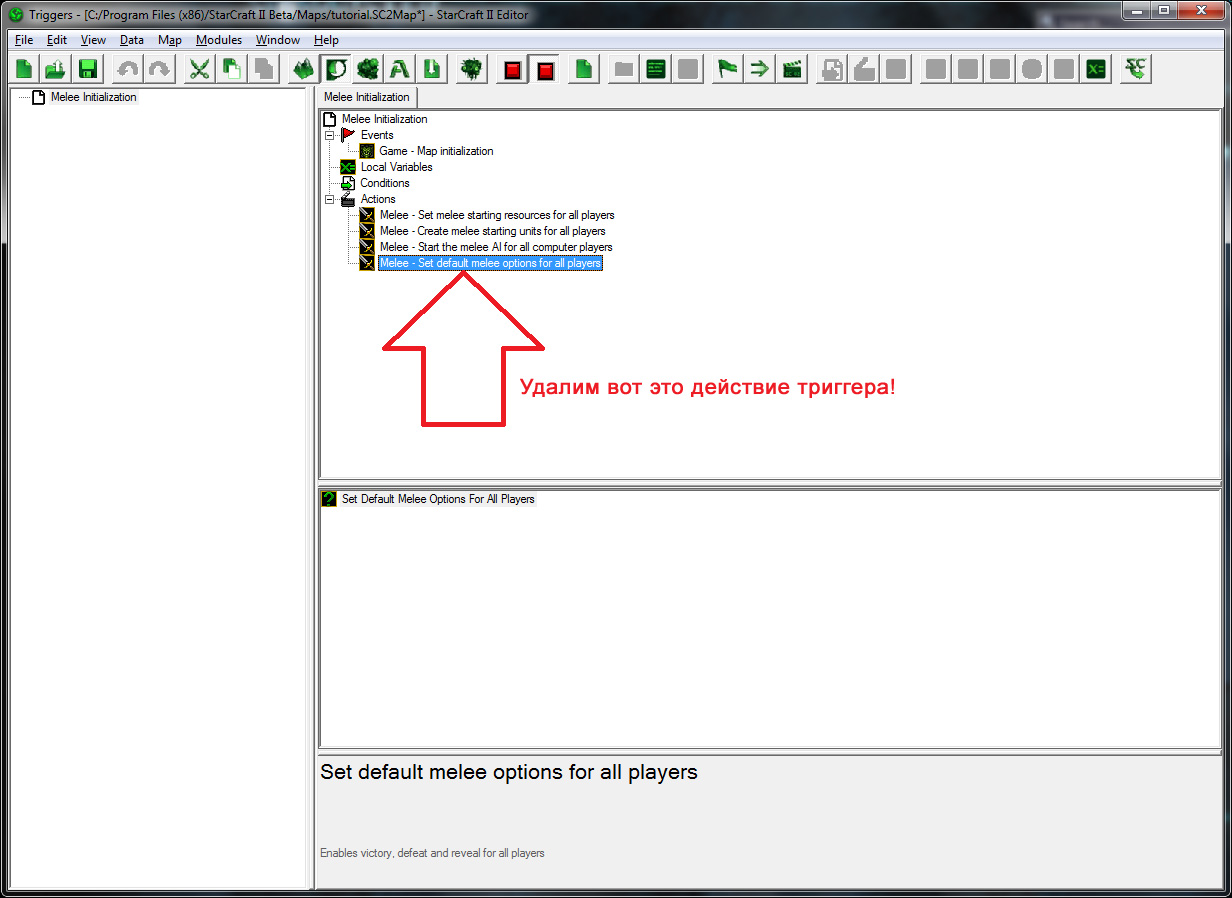
Task: Add new condition with green arrow icon
Action: click(x=760, y=69)
